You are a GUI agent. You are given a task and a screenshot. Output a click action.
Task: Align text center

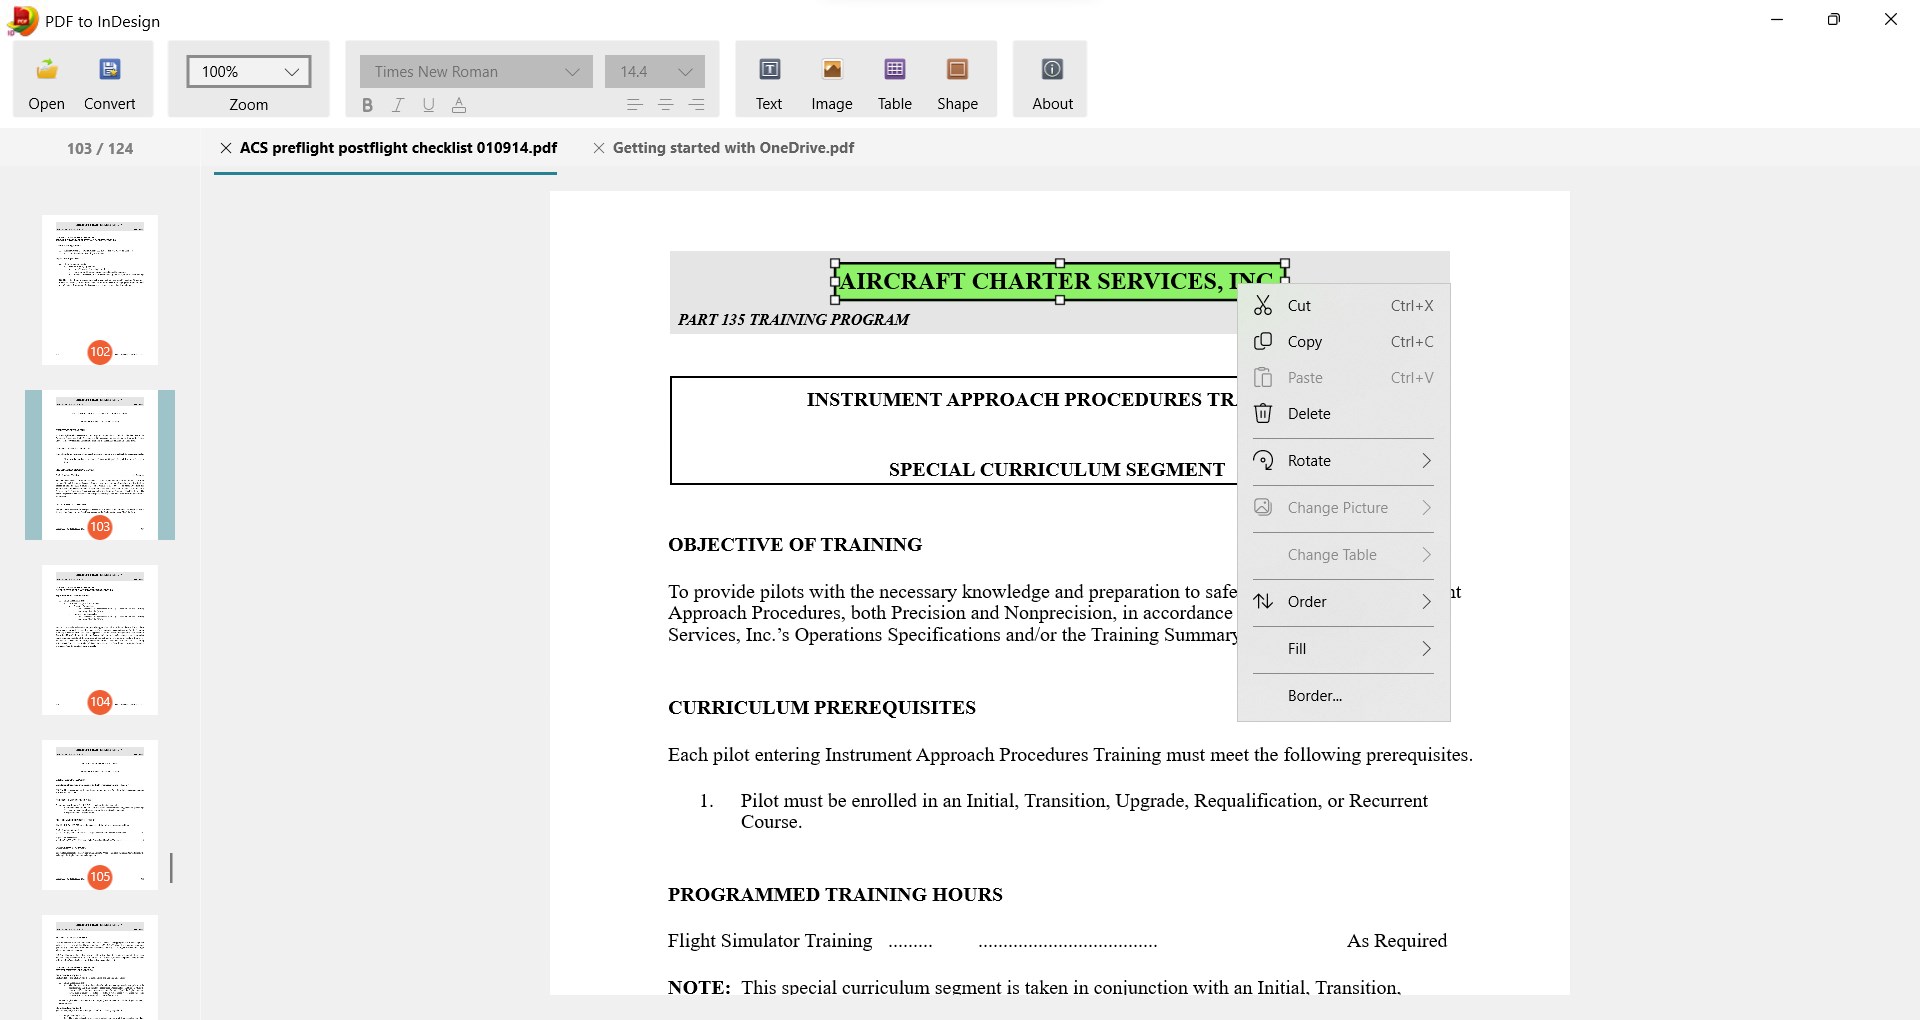click(666, 105)
